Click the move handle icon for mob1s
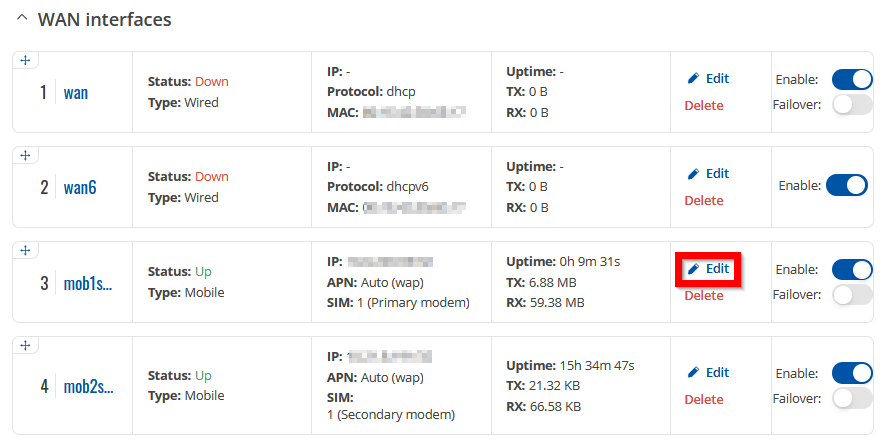 pyautogui.click(x=25, y=250)
